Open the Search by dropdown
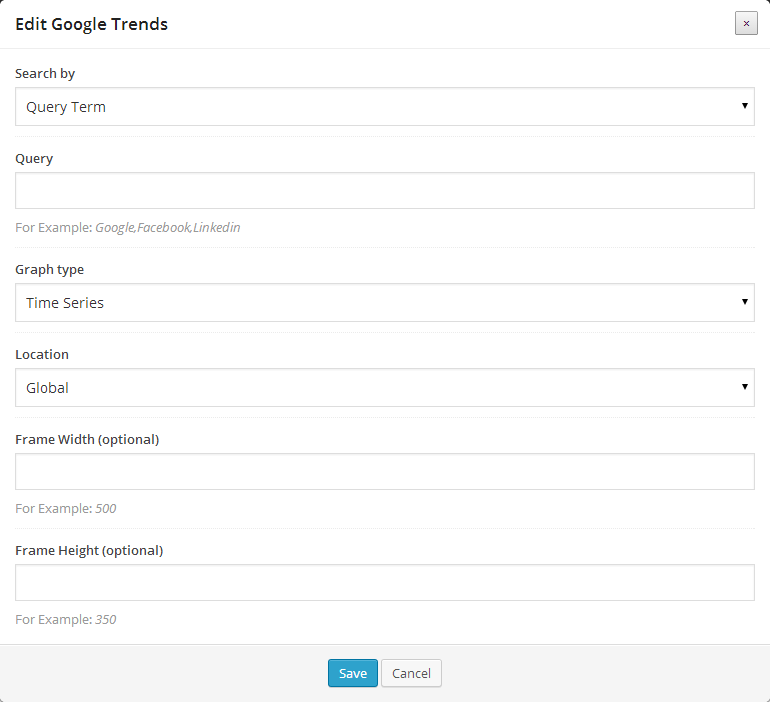Image resolution: width=770 pixels, height=702 pixels. point(384,107)
